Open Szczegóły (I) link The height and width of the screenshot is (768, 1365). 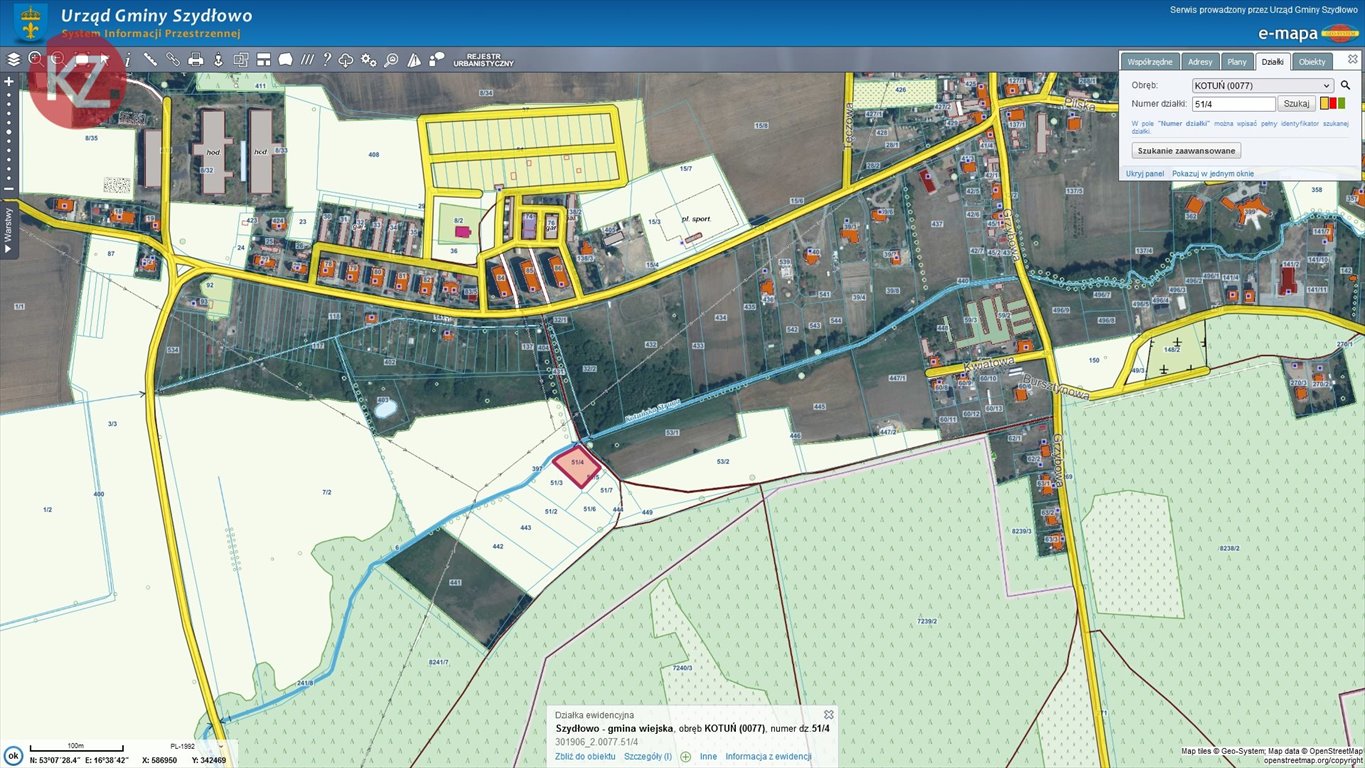[648, 757]
